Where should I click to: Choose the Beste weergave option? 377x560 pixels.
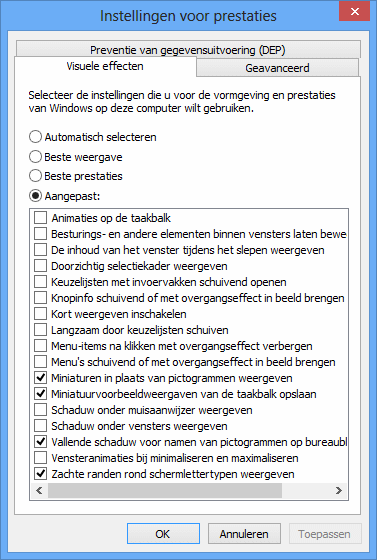pyautogui.click(x=35, y=157)
